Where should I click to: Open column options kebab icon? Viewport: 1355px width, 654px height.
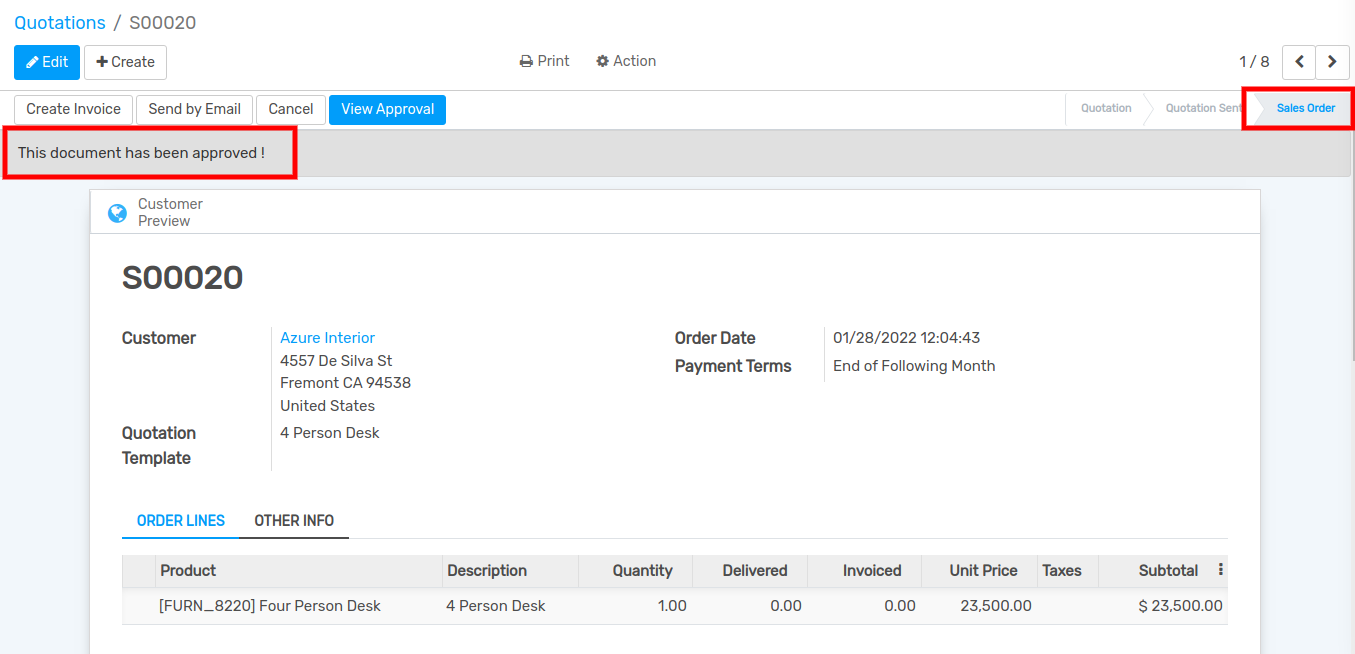click(1220, 570)
